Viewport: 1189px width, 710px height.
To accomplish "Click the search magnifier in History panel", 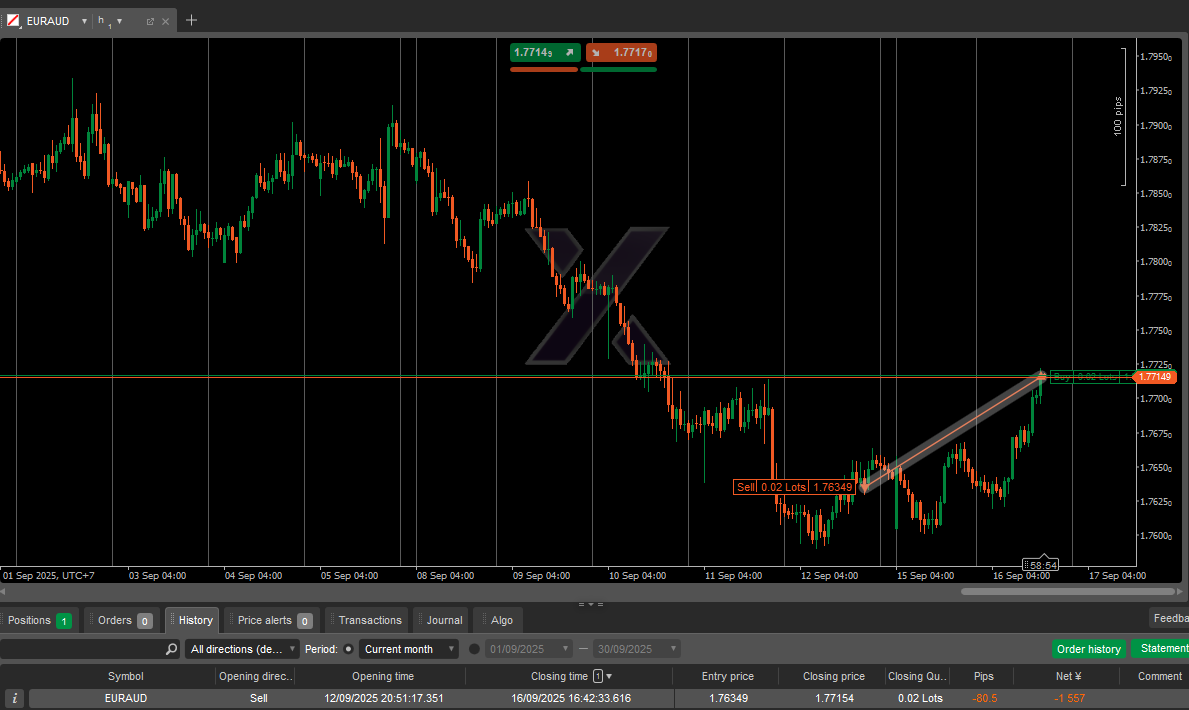I will click(171, 649).
